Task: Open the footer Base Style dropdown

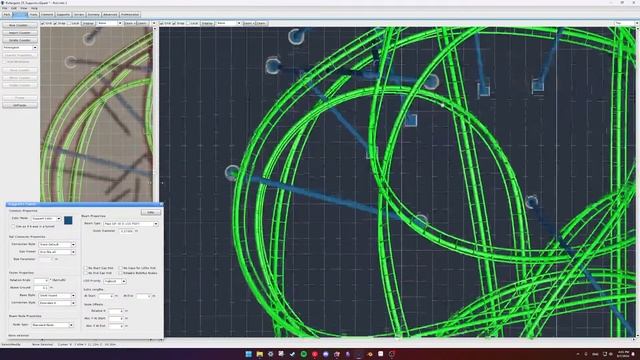Action: (x=57, y=295)
